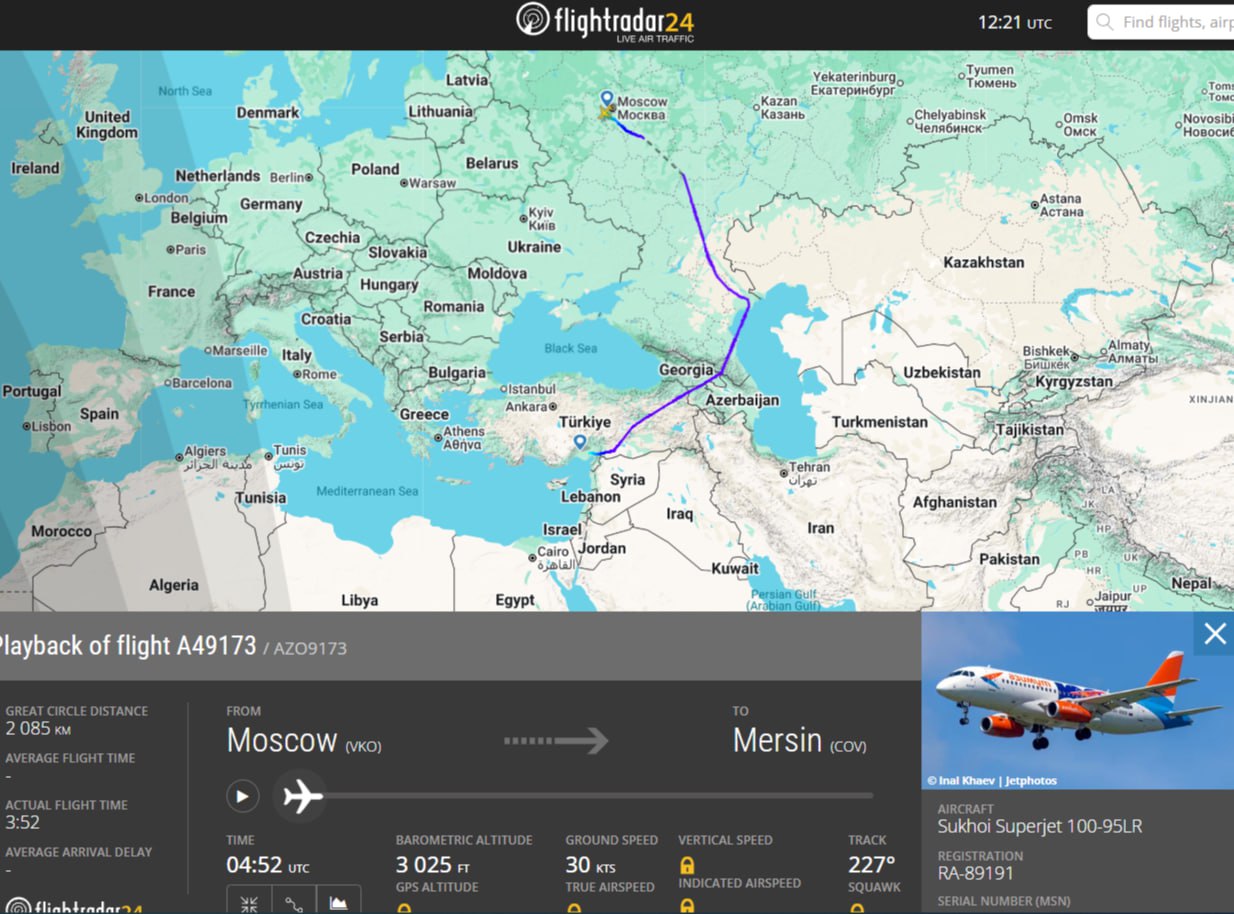Click registration RA-89191
The image size is (1234, 914).
pos(977,873)
